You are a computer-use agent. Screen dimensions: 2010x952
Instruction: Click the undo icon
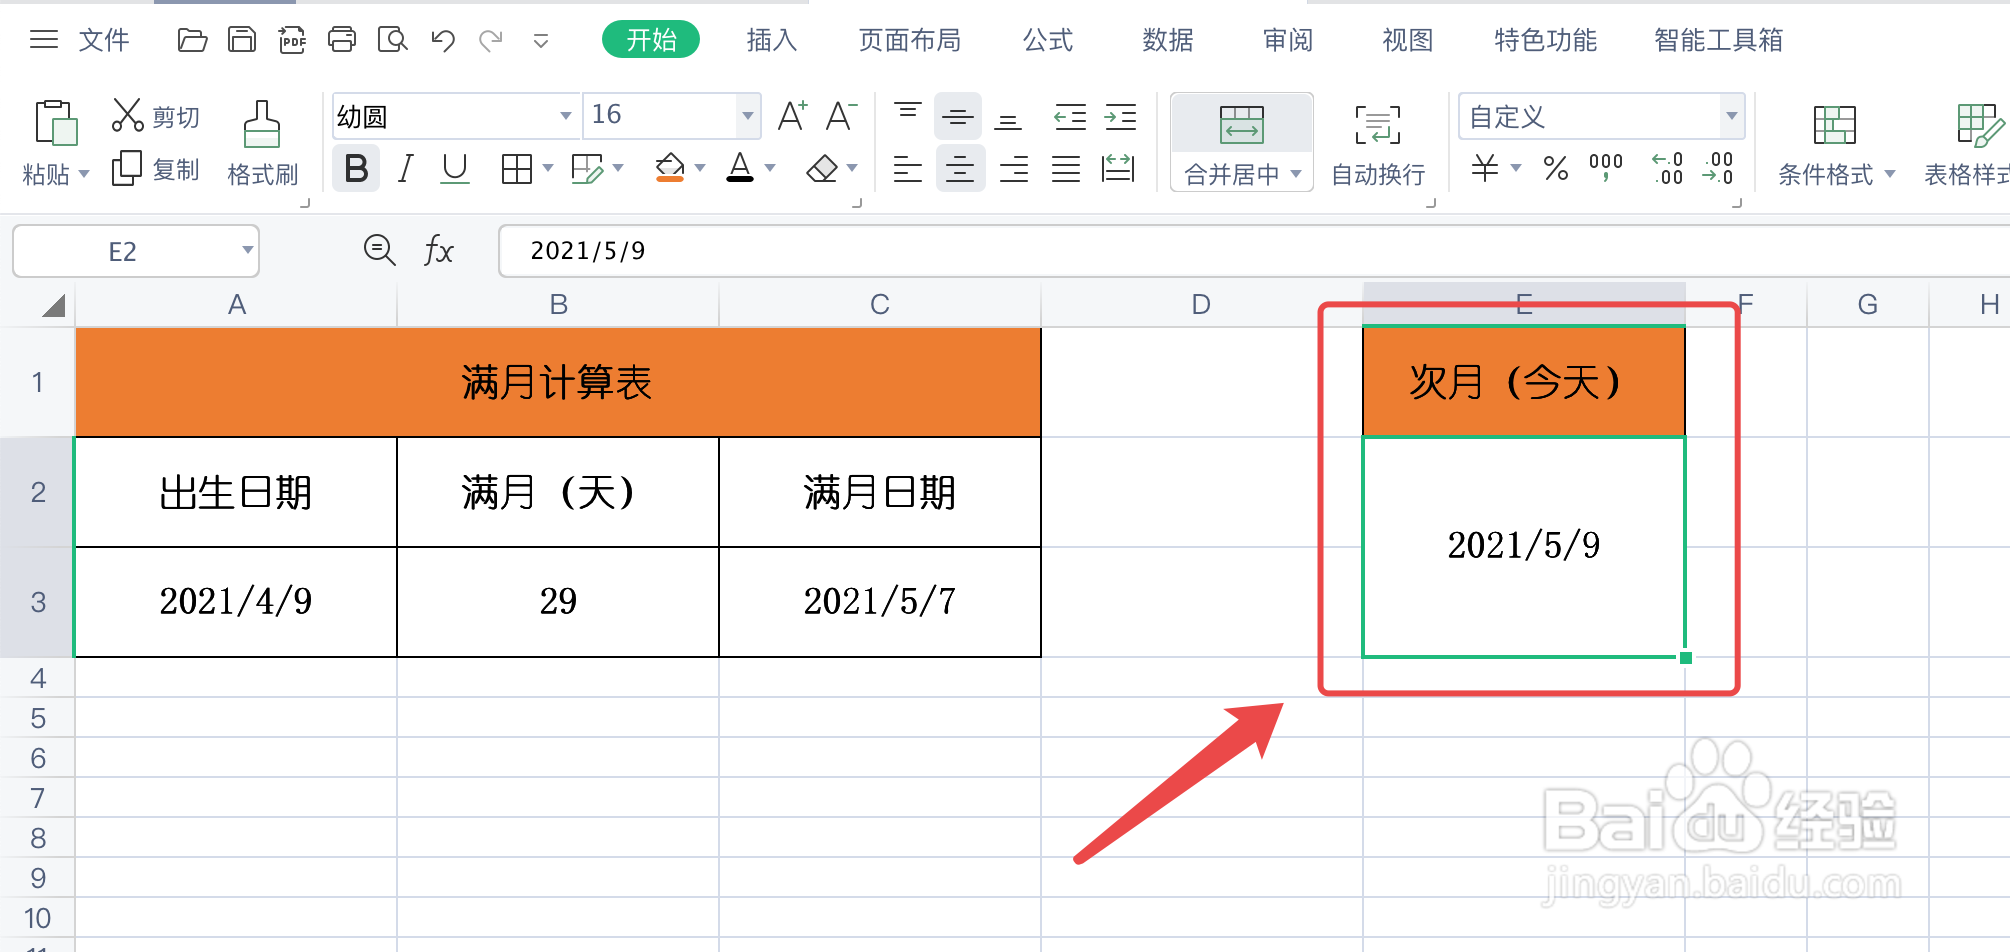[x=442, y=40]
